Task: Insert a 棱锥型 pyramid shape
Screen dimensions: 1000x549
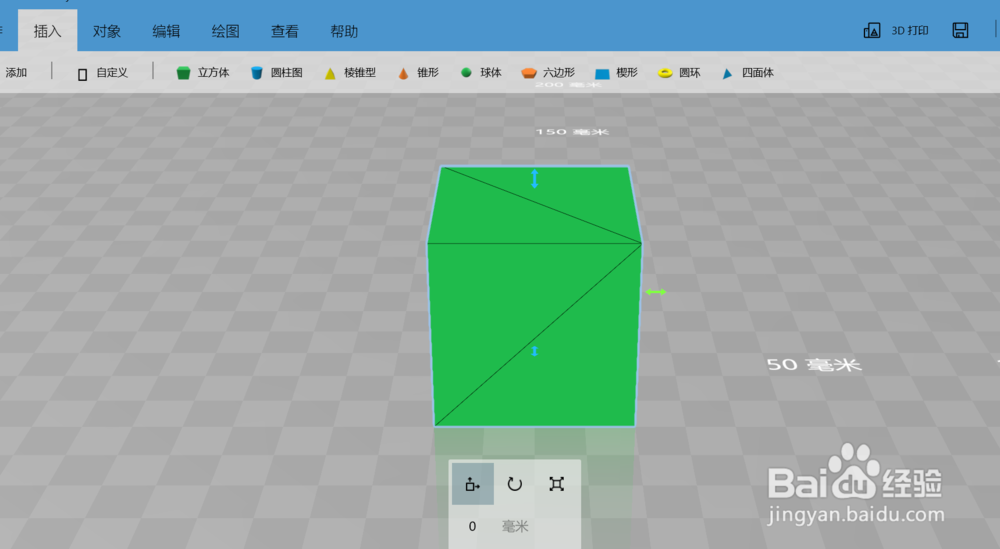Action: point(350,73)
